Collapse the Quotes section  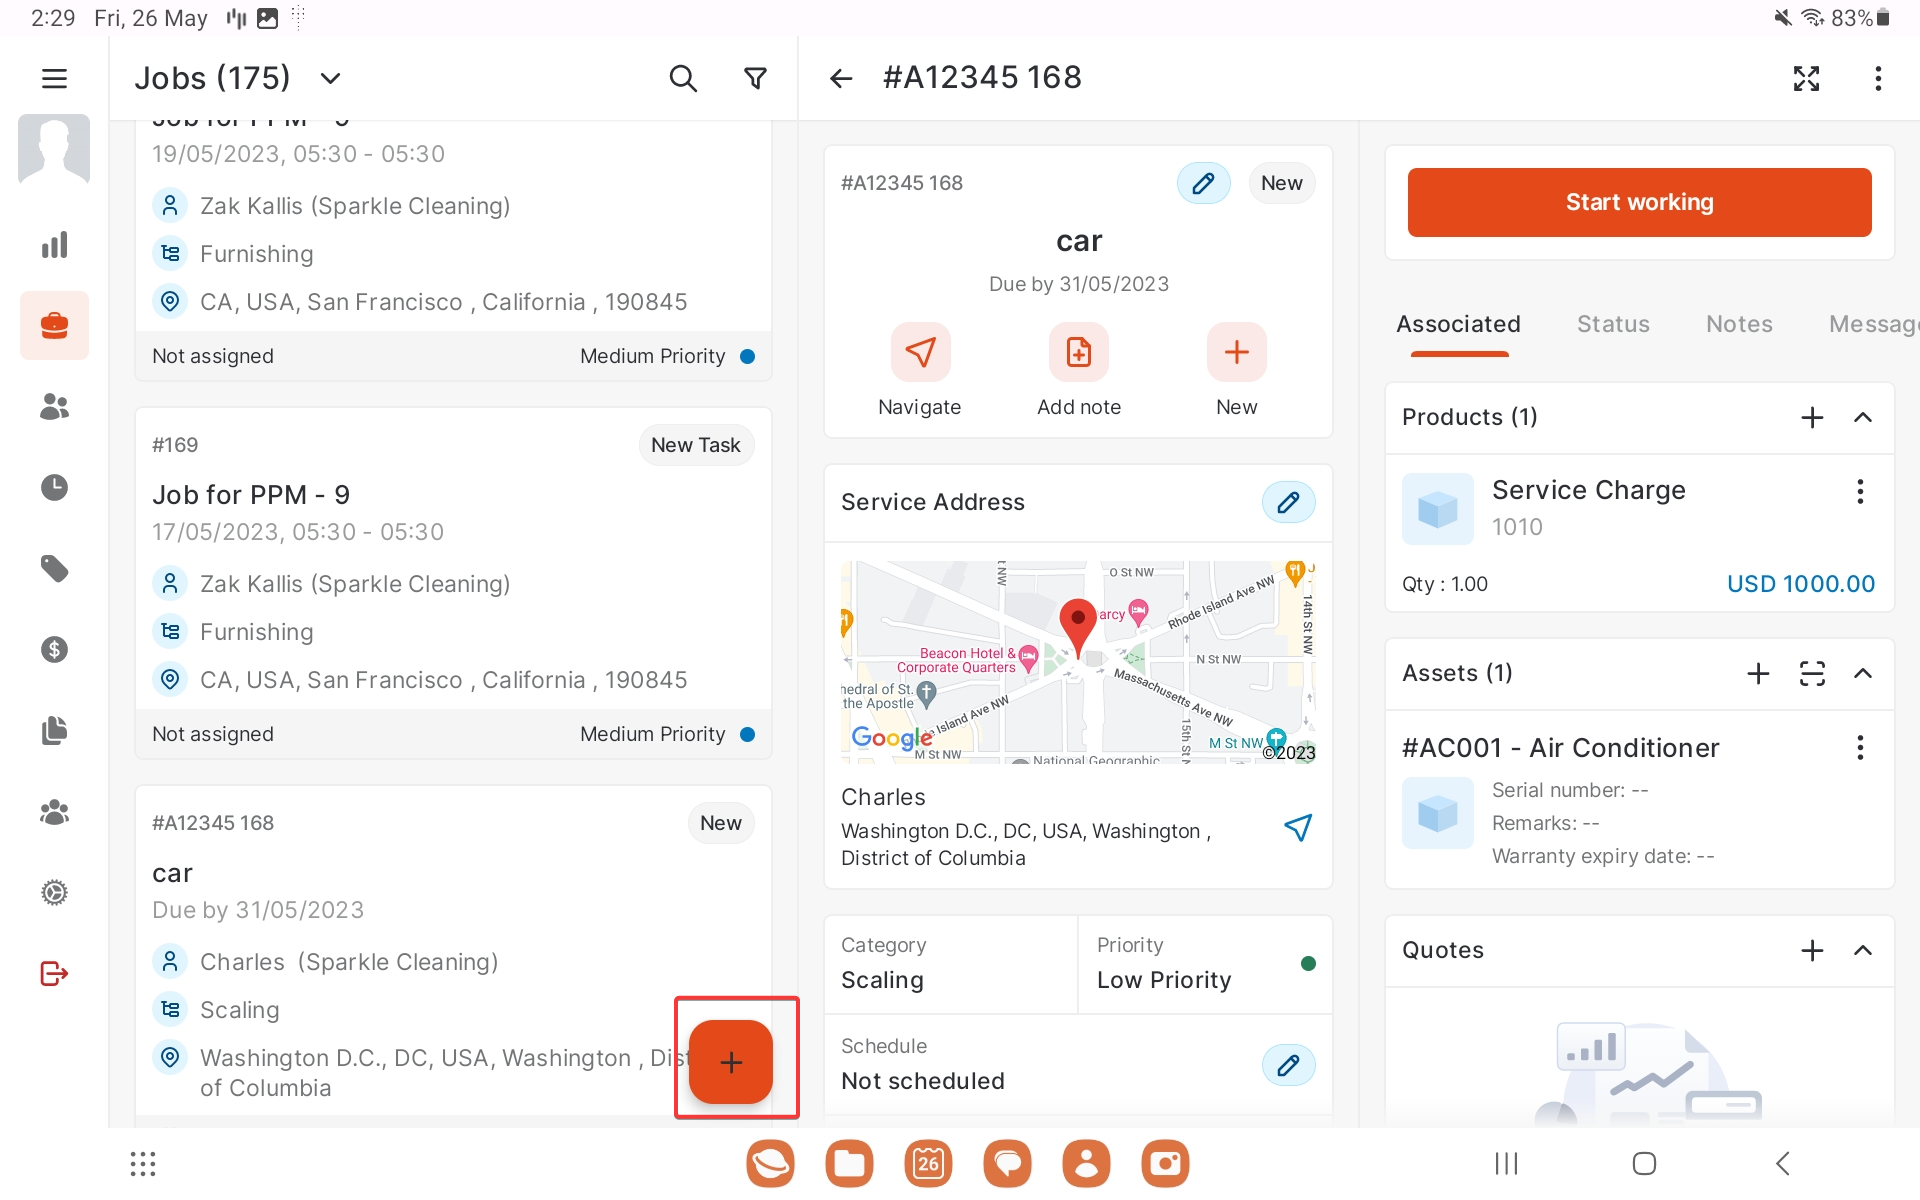click(x=1862, y=950)
